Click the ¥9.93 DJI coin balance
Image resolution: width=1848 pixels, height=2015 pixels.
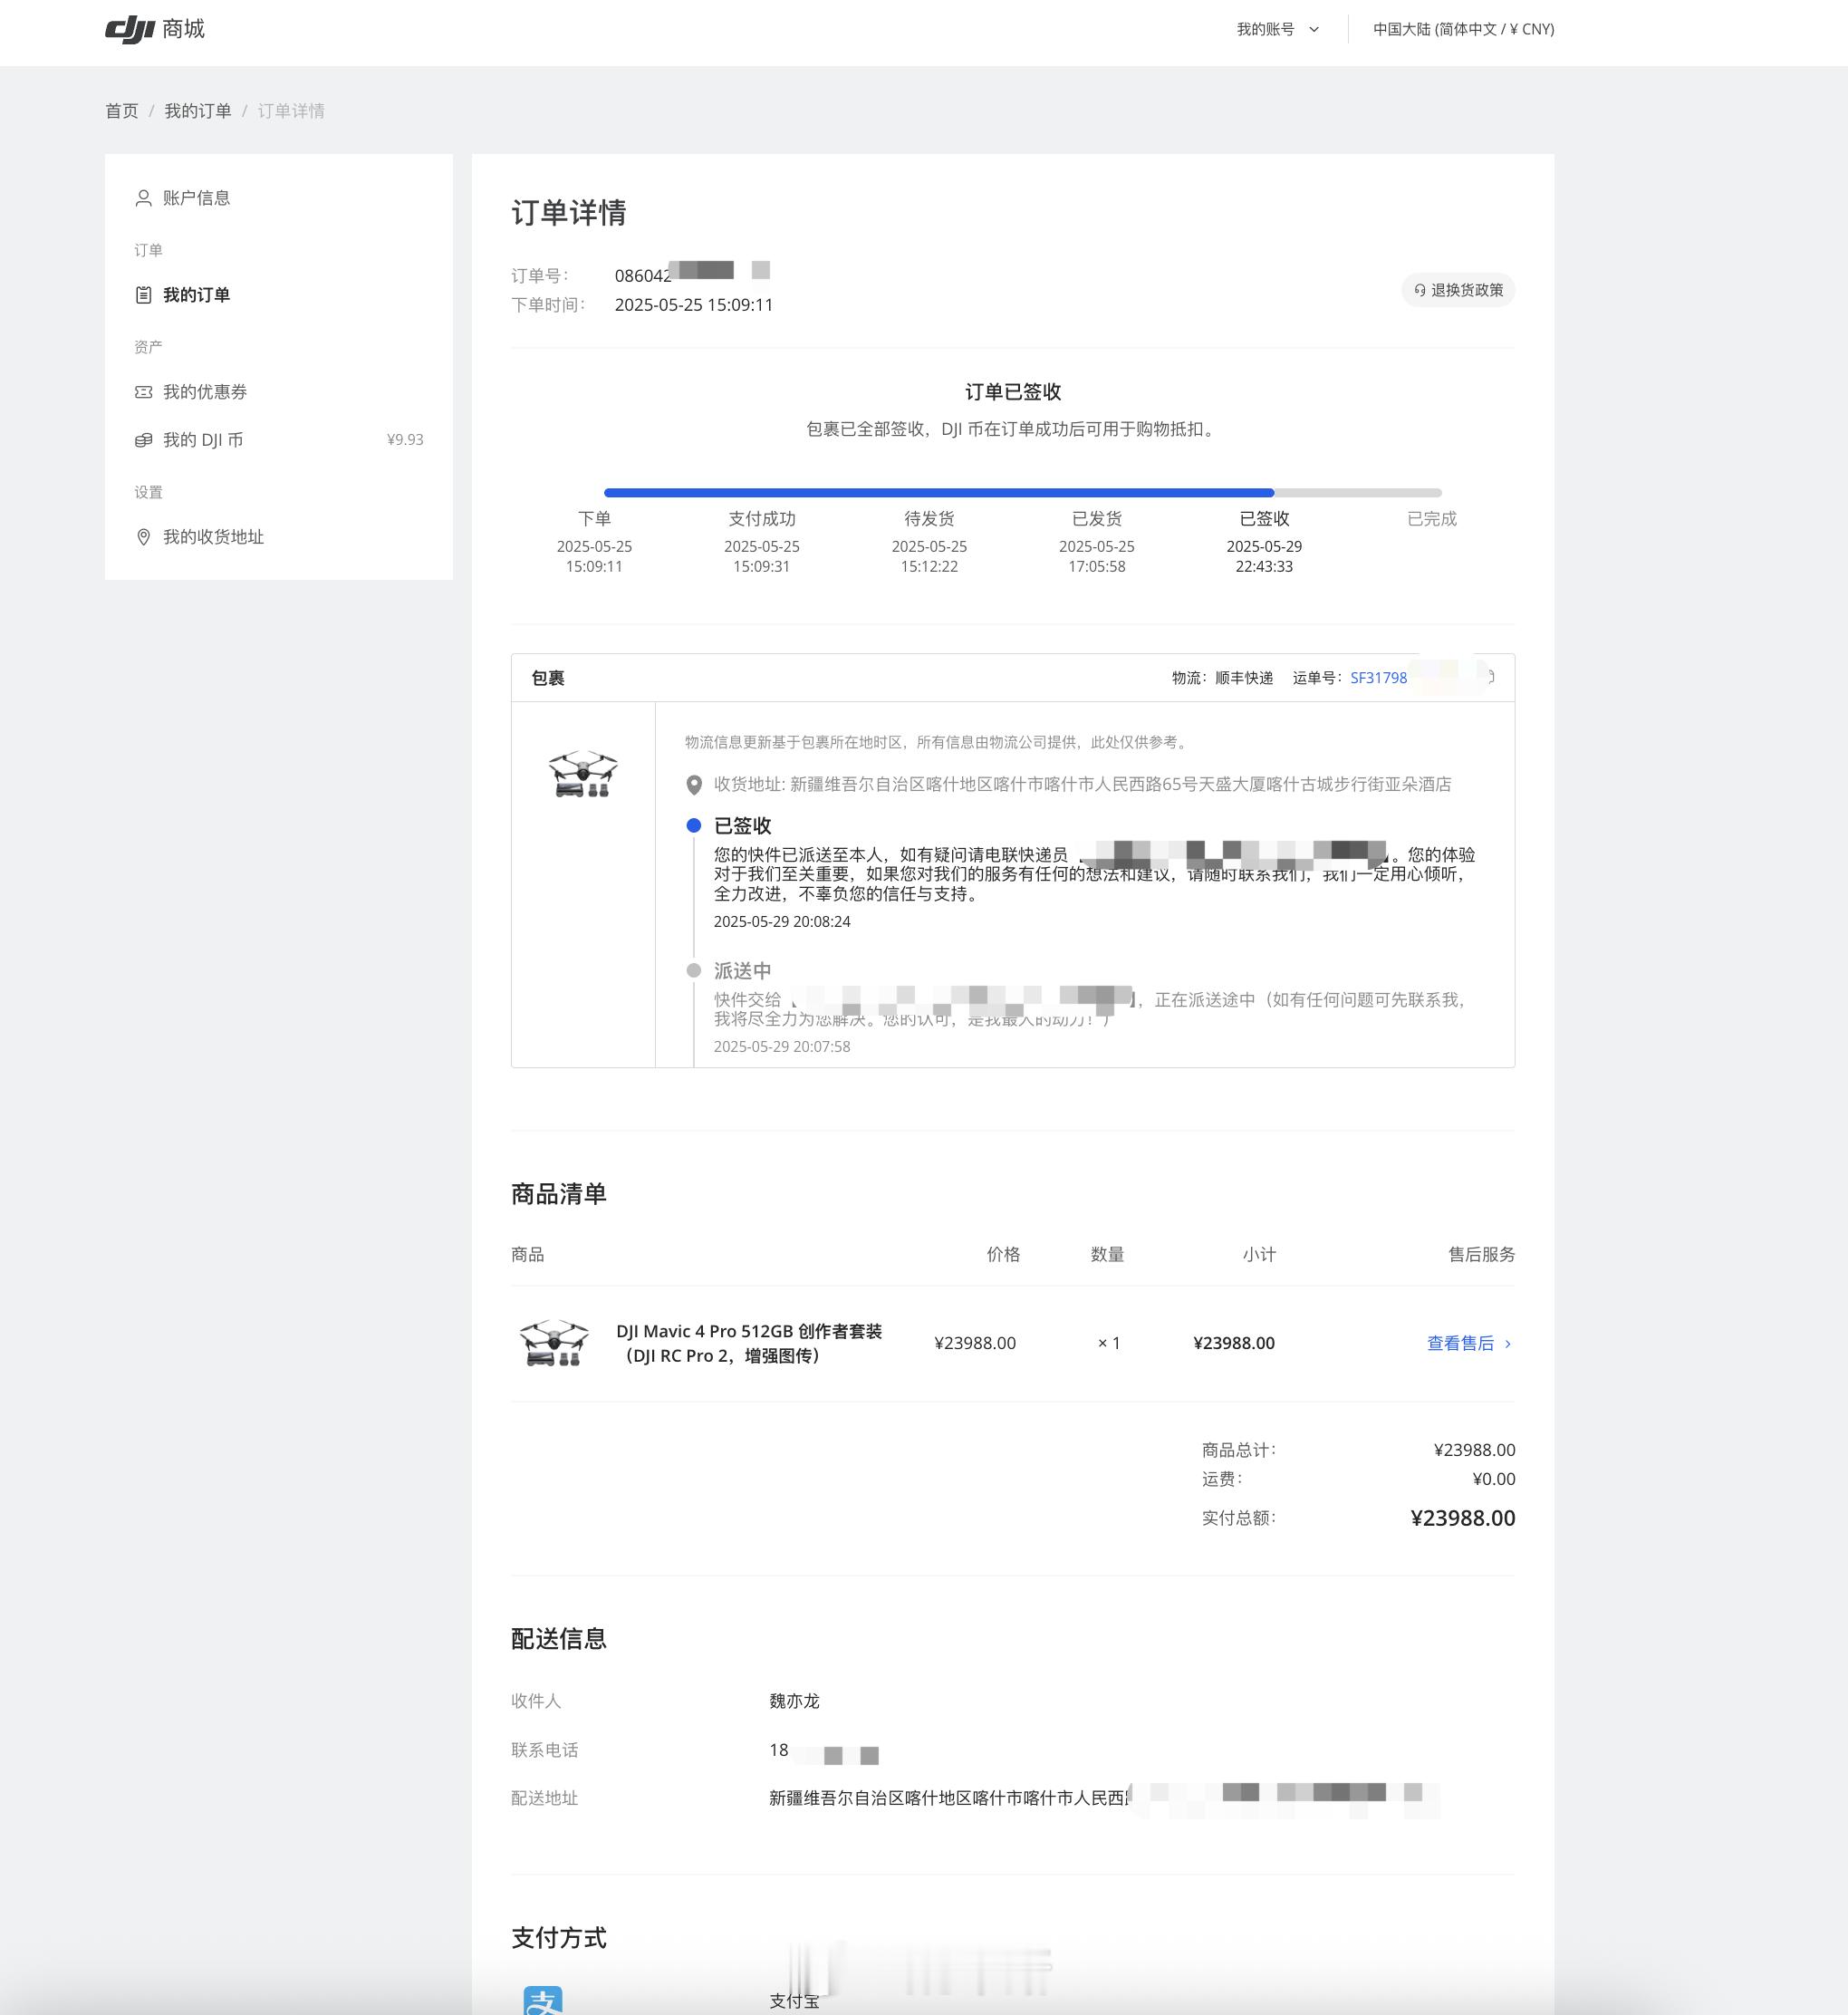[405, 440]
